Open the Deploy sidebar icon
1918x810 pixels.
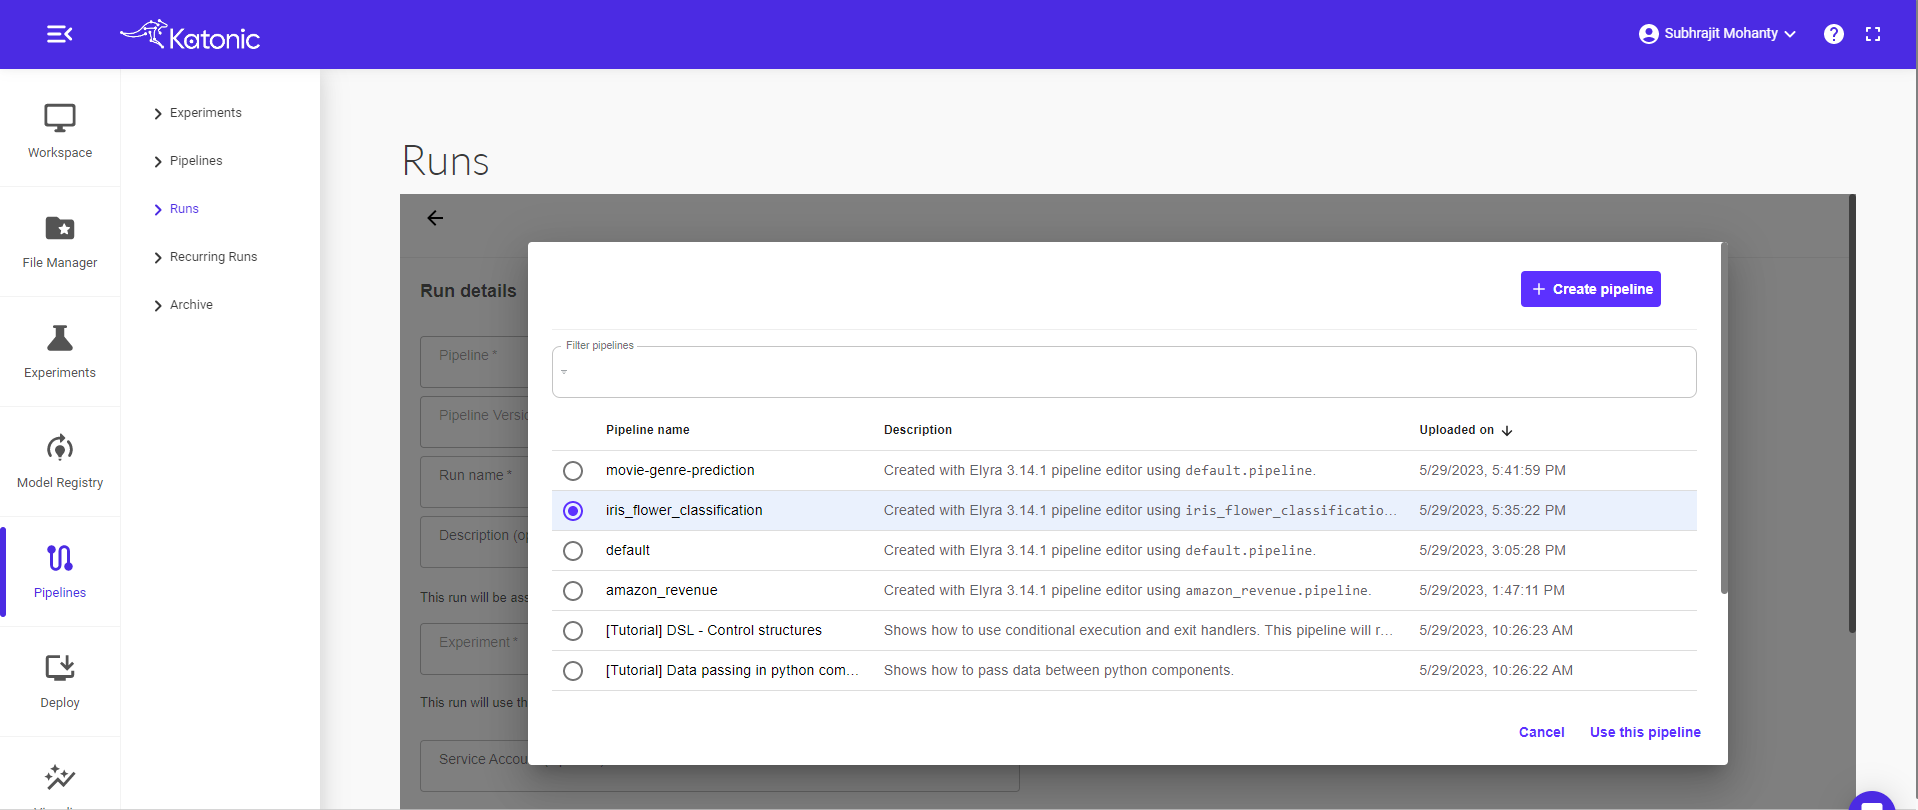click(60, 668)
